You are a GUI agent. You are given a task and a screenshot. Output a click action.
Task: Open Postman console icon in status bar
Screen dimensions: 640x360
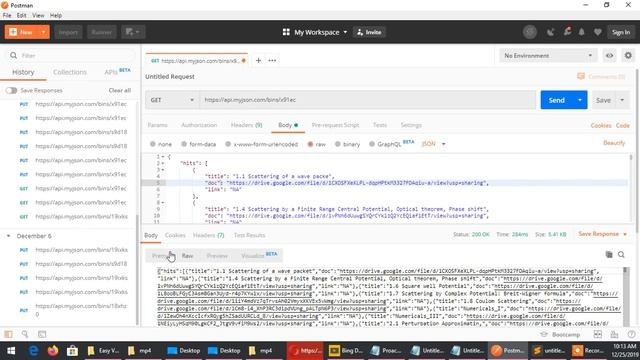(x=42, y=334)
